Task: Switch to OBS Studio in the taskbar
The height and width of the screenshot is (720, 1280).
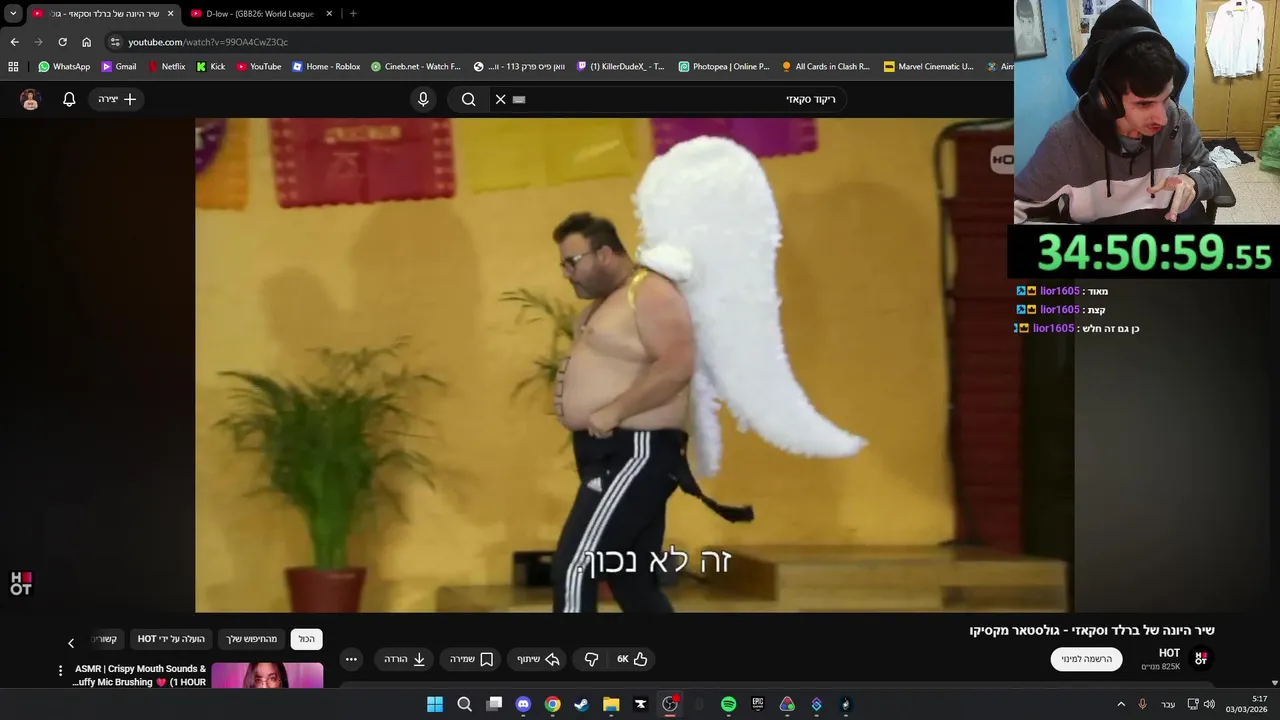Action: pos(670,704)
